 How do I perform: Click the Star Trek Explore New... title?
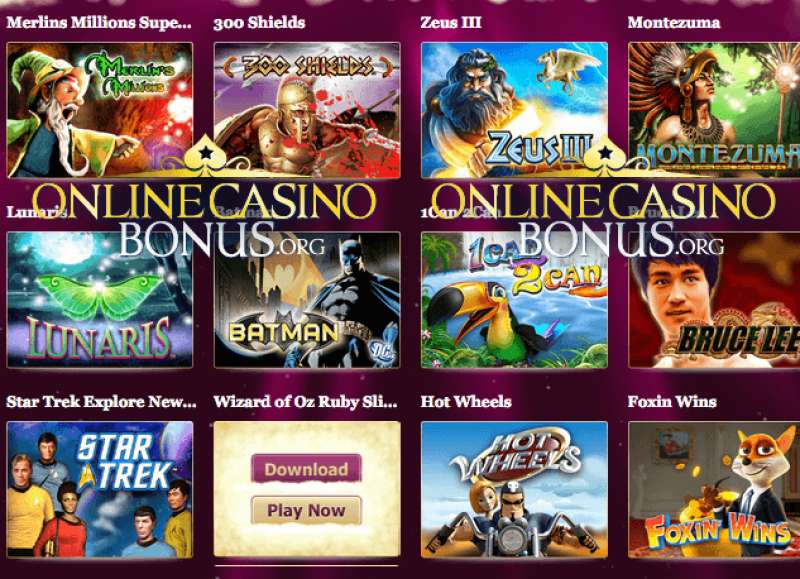coord(102,402)
